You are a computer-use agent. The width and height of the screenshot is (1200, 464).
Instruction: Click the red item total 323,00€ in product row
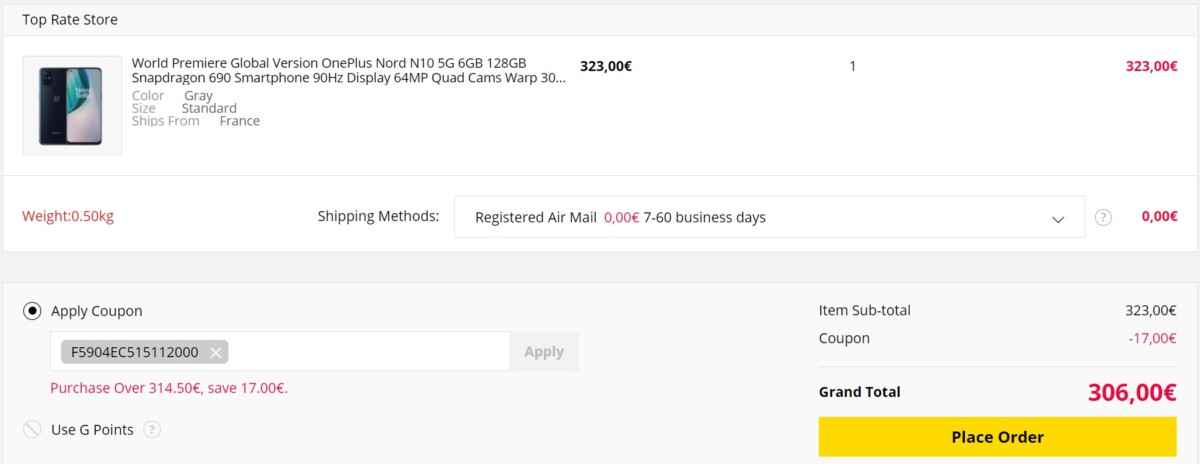pos(1152,66)
